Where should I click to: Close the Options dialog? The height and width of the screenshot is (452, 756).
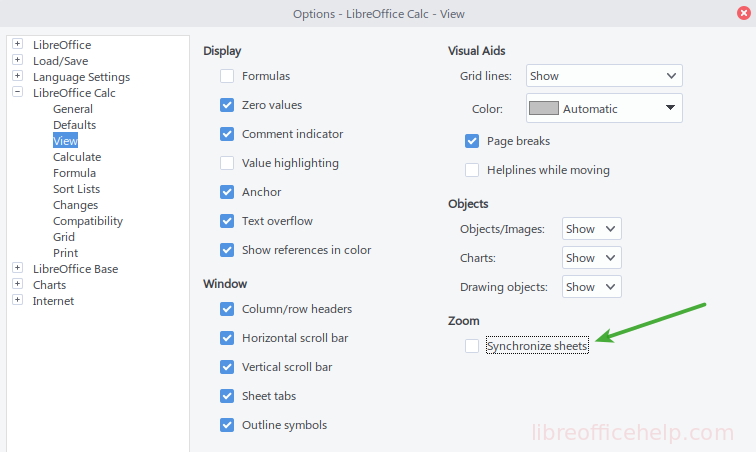744,13
